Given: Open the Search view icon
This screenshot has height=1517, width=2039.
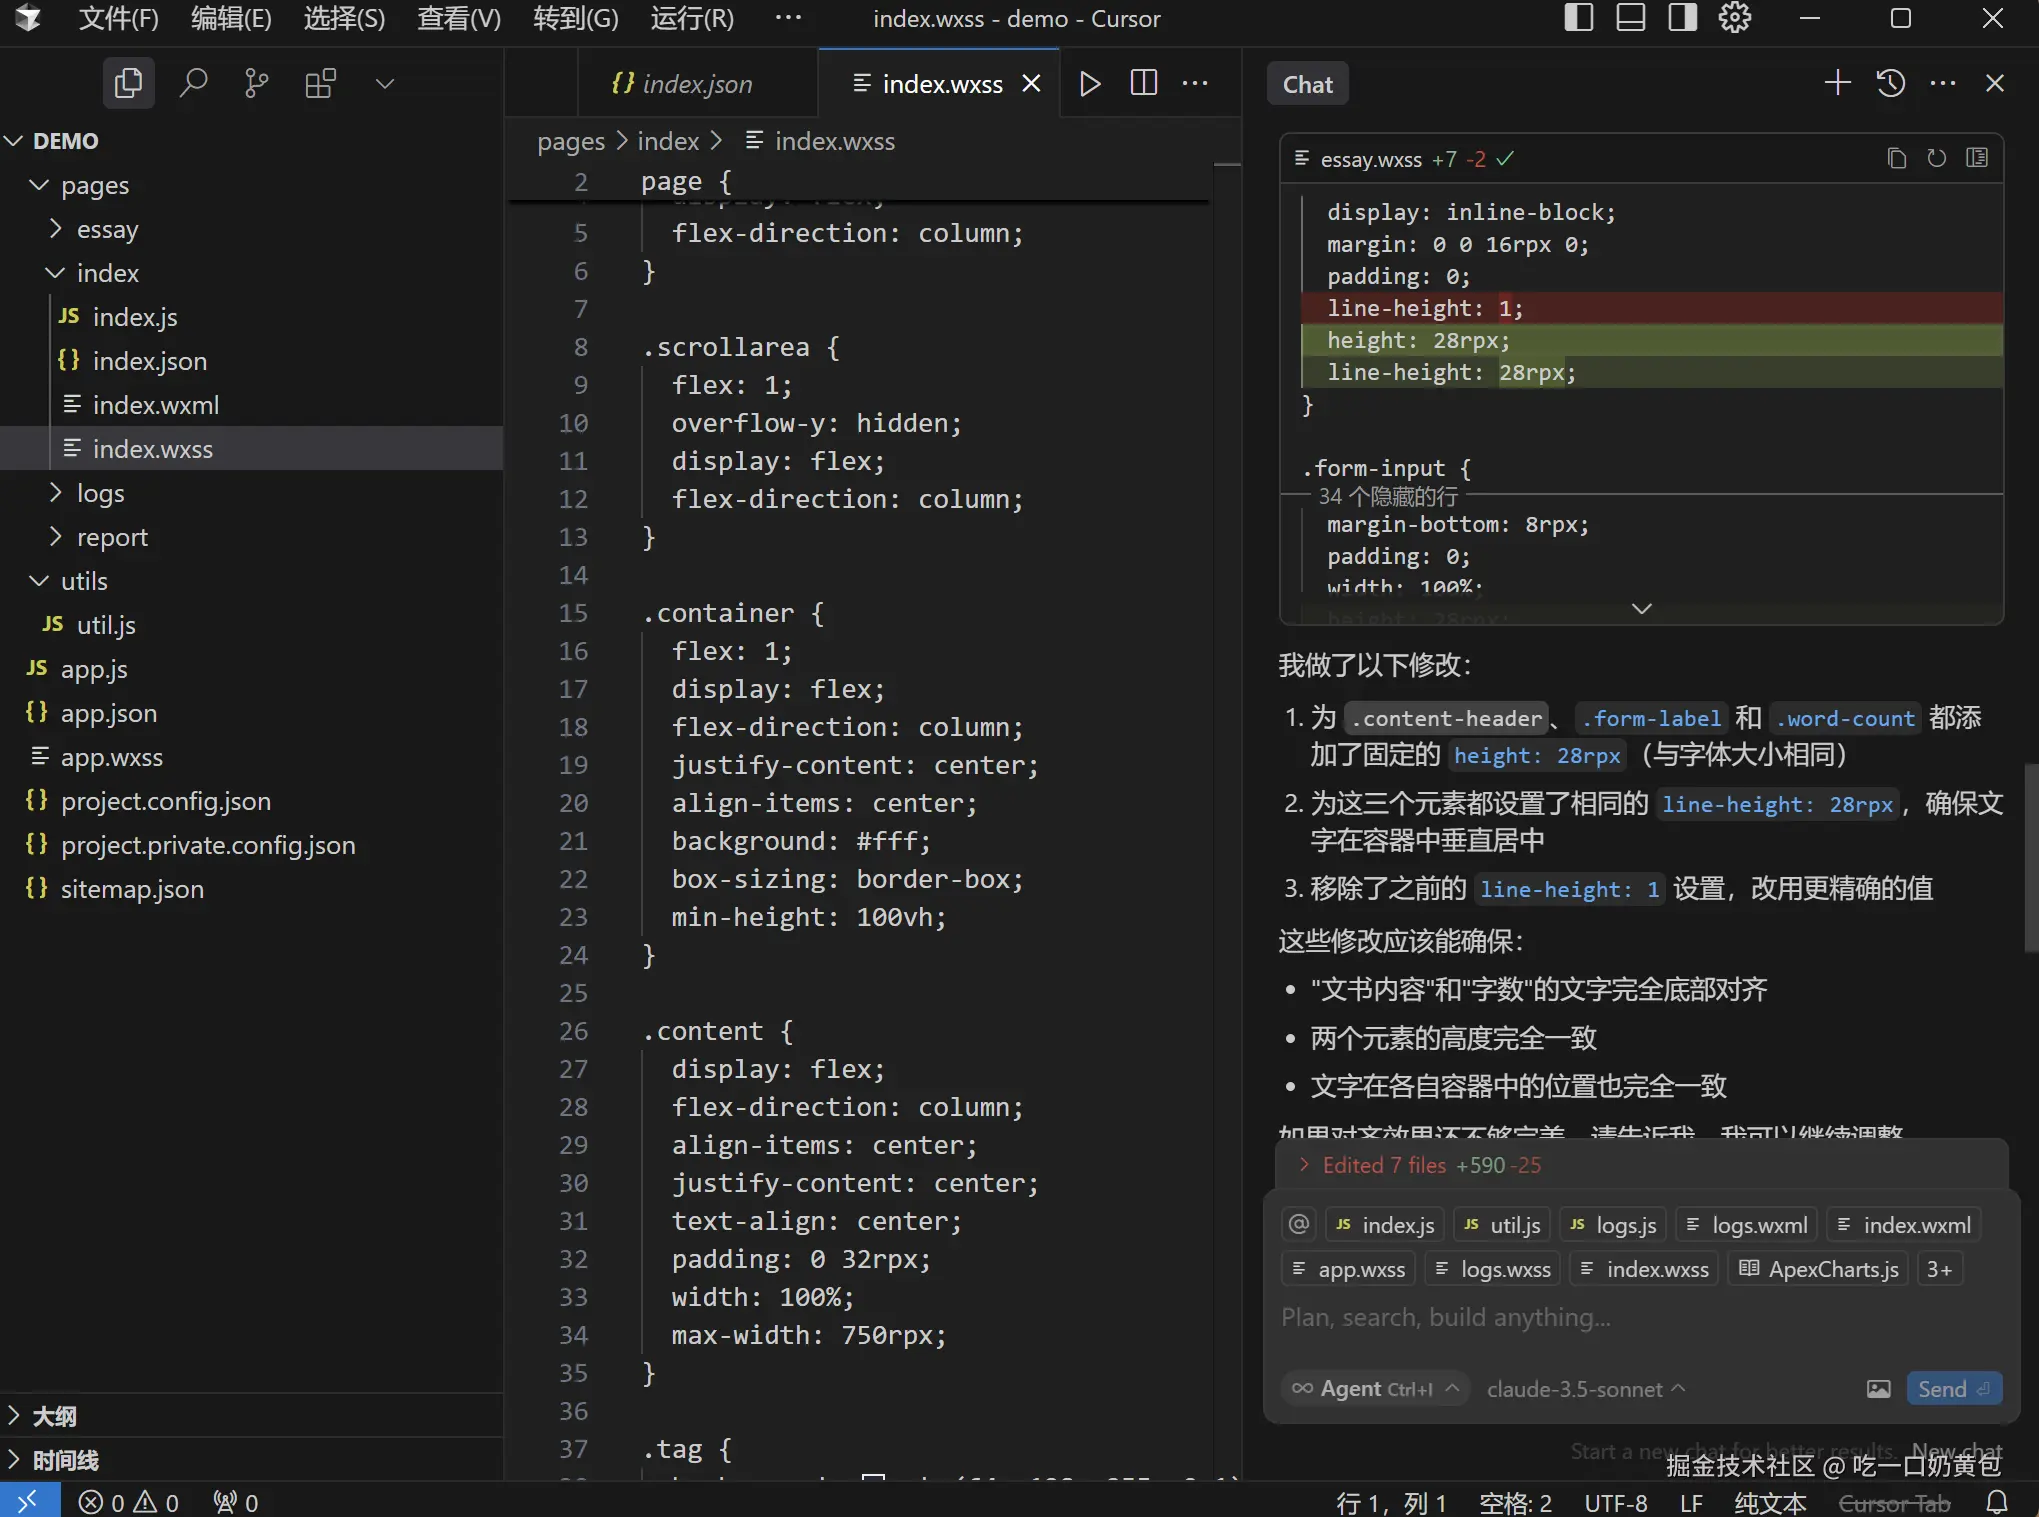Looking at the screenshot, I should pyautogui.click(x=193, y=83).
